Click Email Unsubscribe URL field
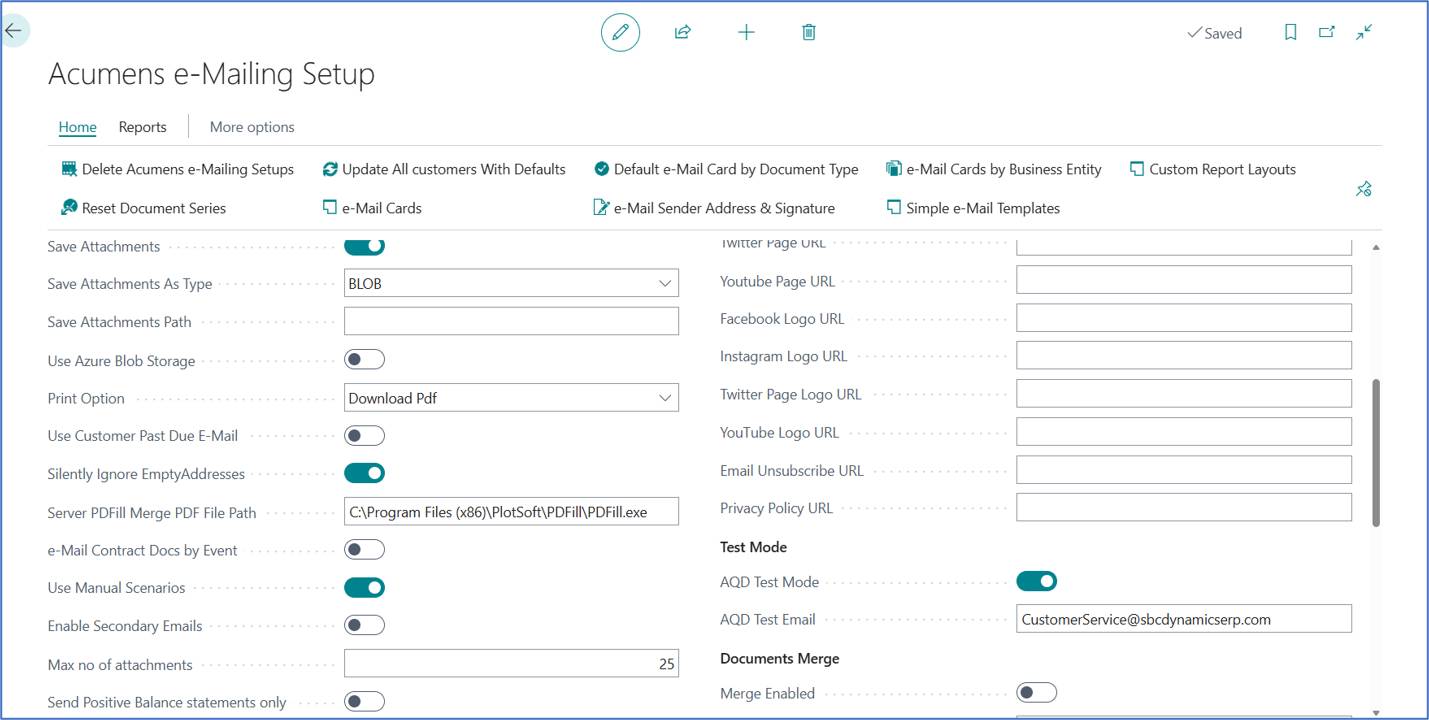1429x720 pixels. pyautogui.click(x=1184, y=469)
